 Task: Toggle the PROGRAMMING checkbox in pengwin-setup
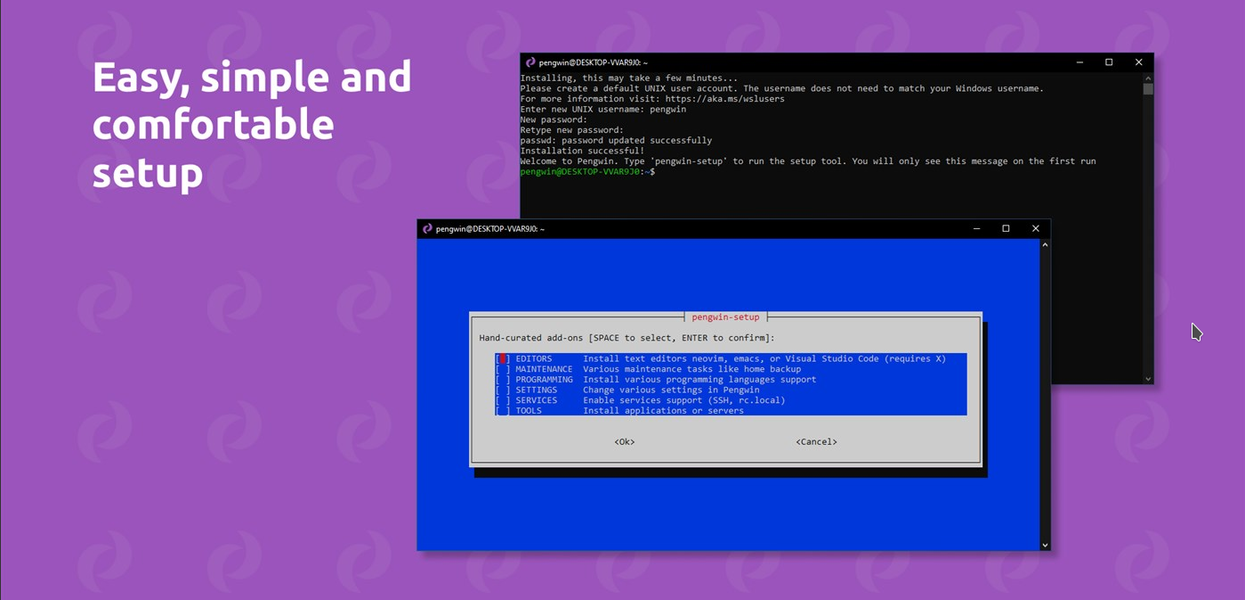click(x=503, y=380)
